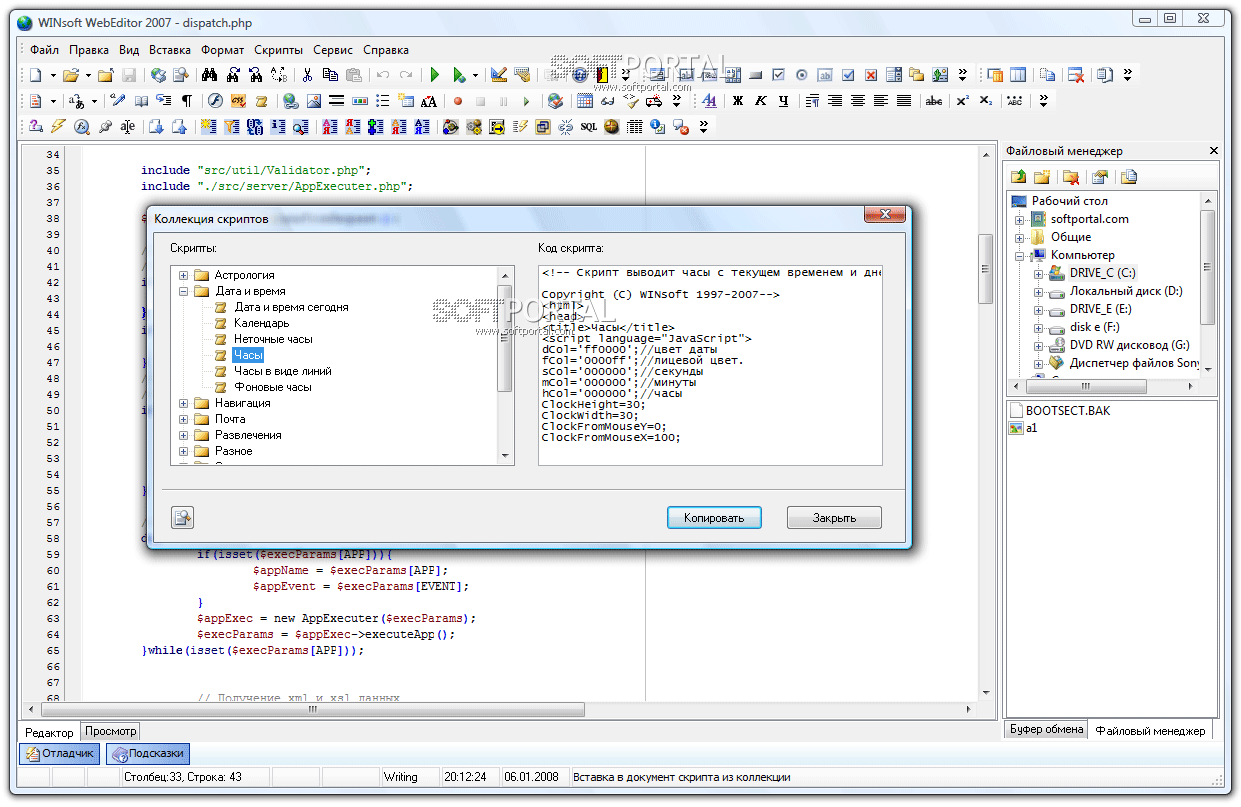
Task: Click the justify text alignment icon
Action: (904, 101)
